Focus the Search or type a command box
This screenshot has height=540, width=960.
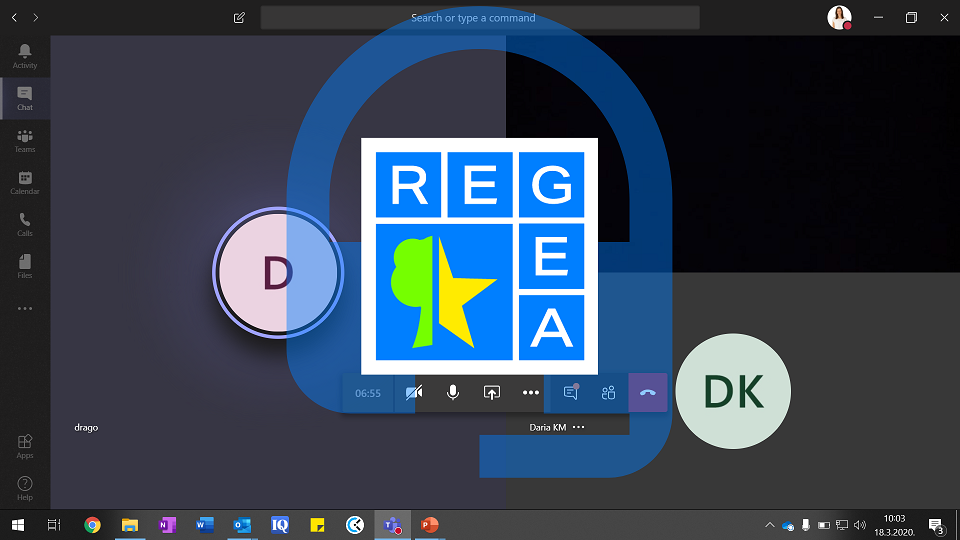coord(480,18)
